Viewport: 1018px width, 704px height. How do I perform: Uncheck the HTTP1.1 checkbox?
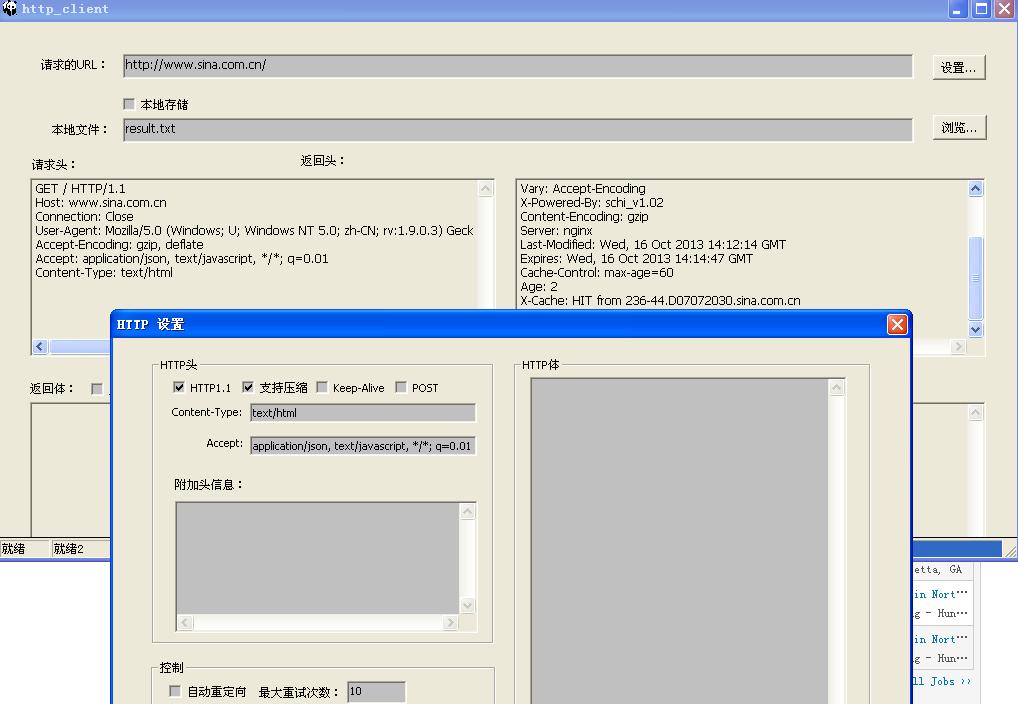179,387
